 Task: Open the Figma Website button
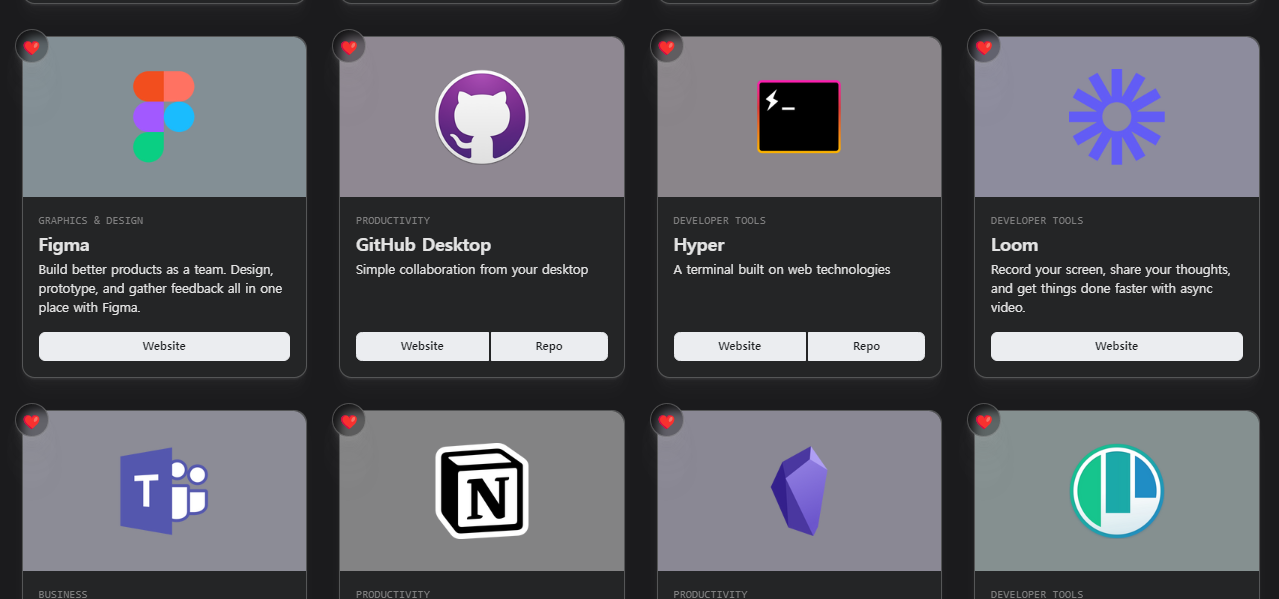[x=164, y=346]
